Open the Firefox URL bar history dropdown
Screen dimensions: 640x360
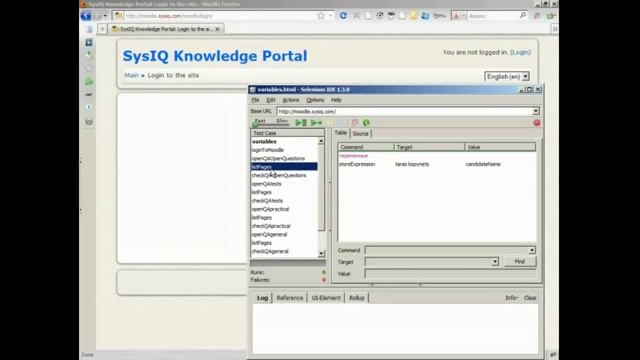click(330, 16)
